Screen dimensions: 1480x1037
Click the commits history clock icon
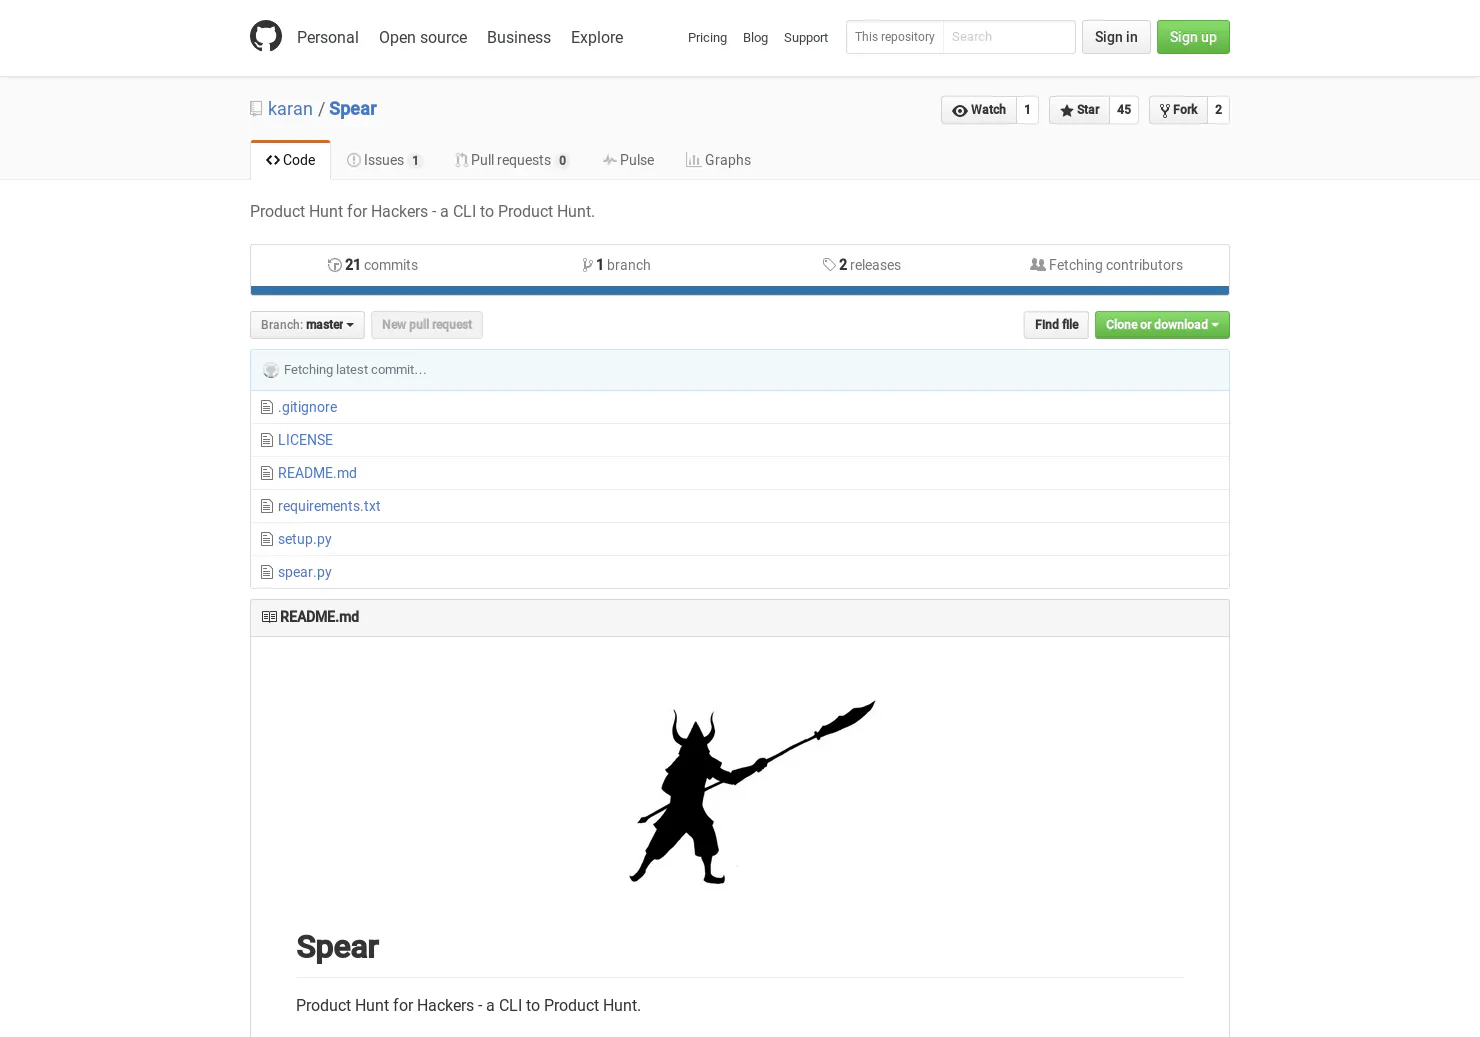(x=335, y=265)
